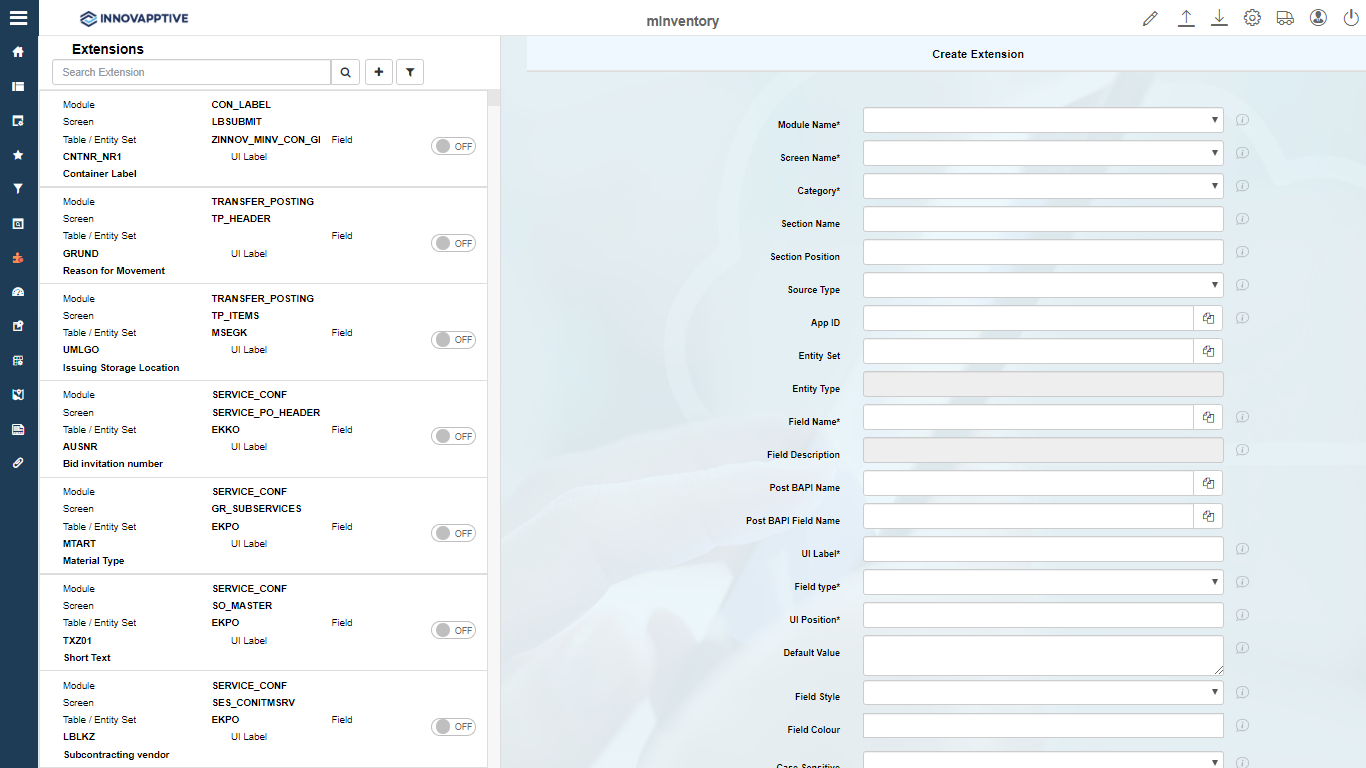Open the Category dropdown
The image size is (1366, 768).
tap(1043, 186)
